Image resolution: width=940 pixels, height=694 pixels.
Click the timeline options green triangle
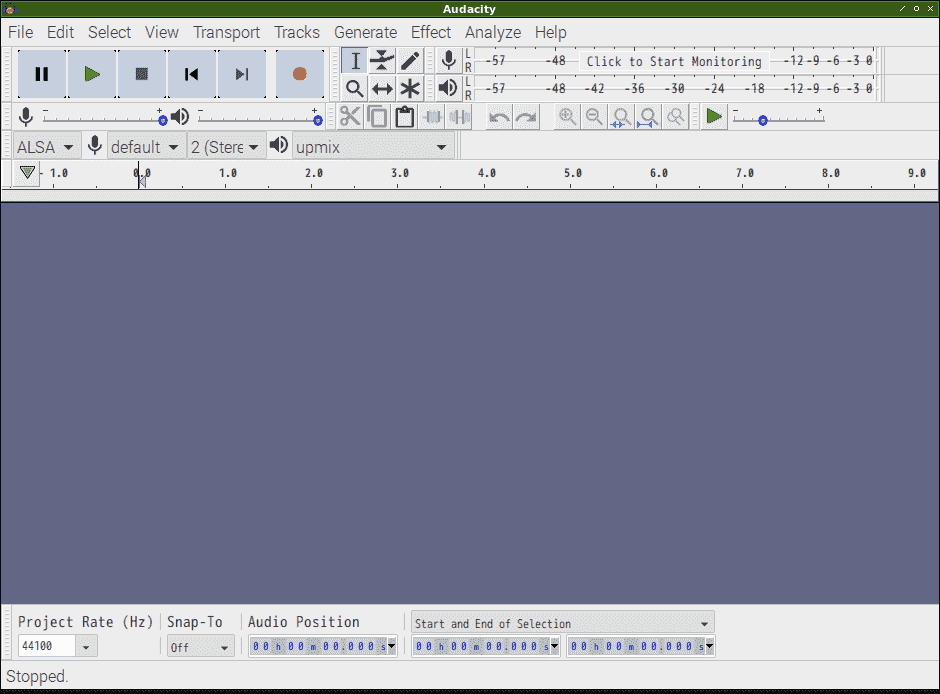click(27, 173)
